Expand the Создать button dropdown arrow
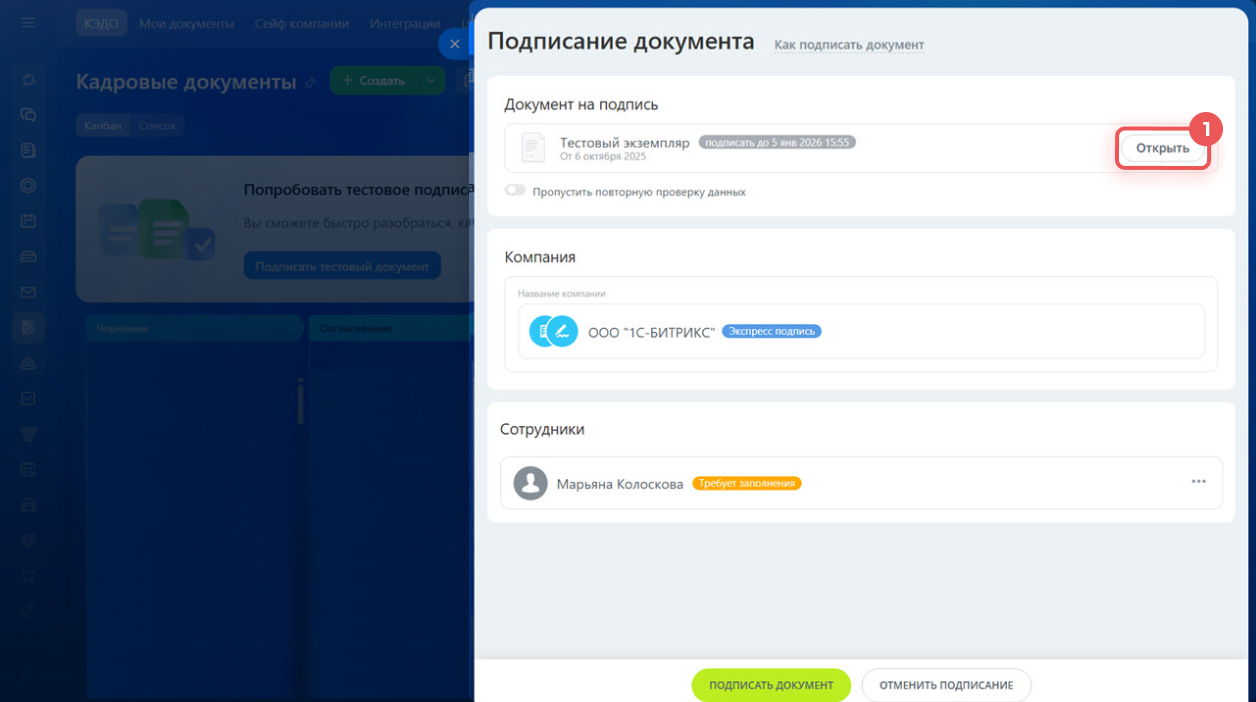Image resolution: width=1256 pixels, height=702 pixels. coord(430,81)
